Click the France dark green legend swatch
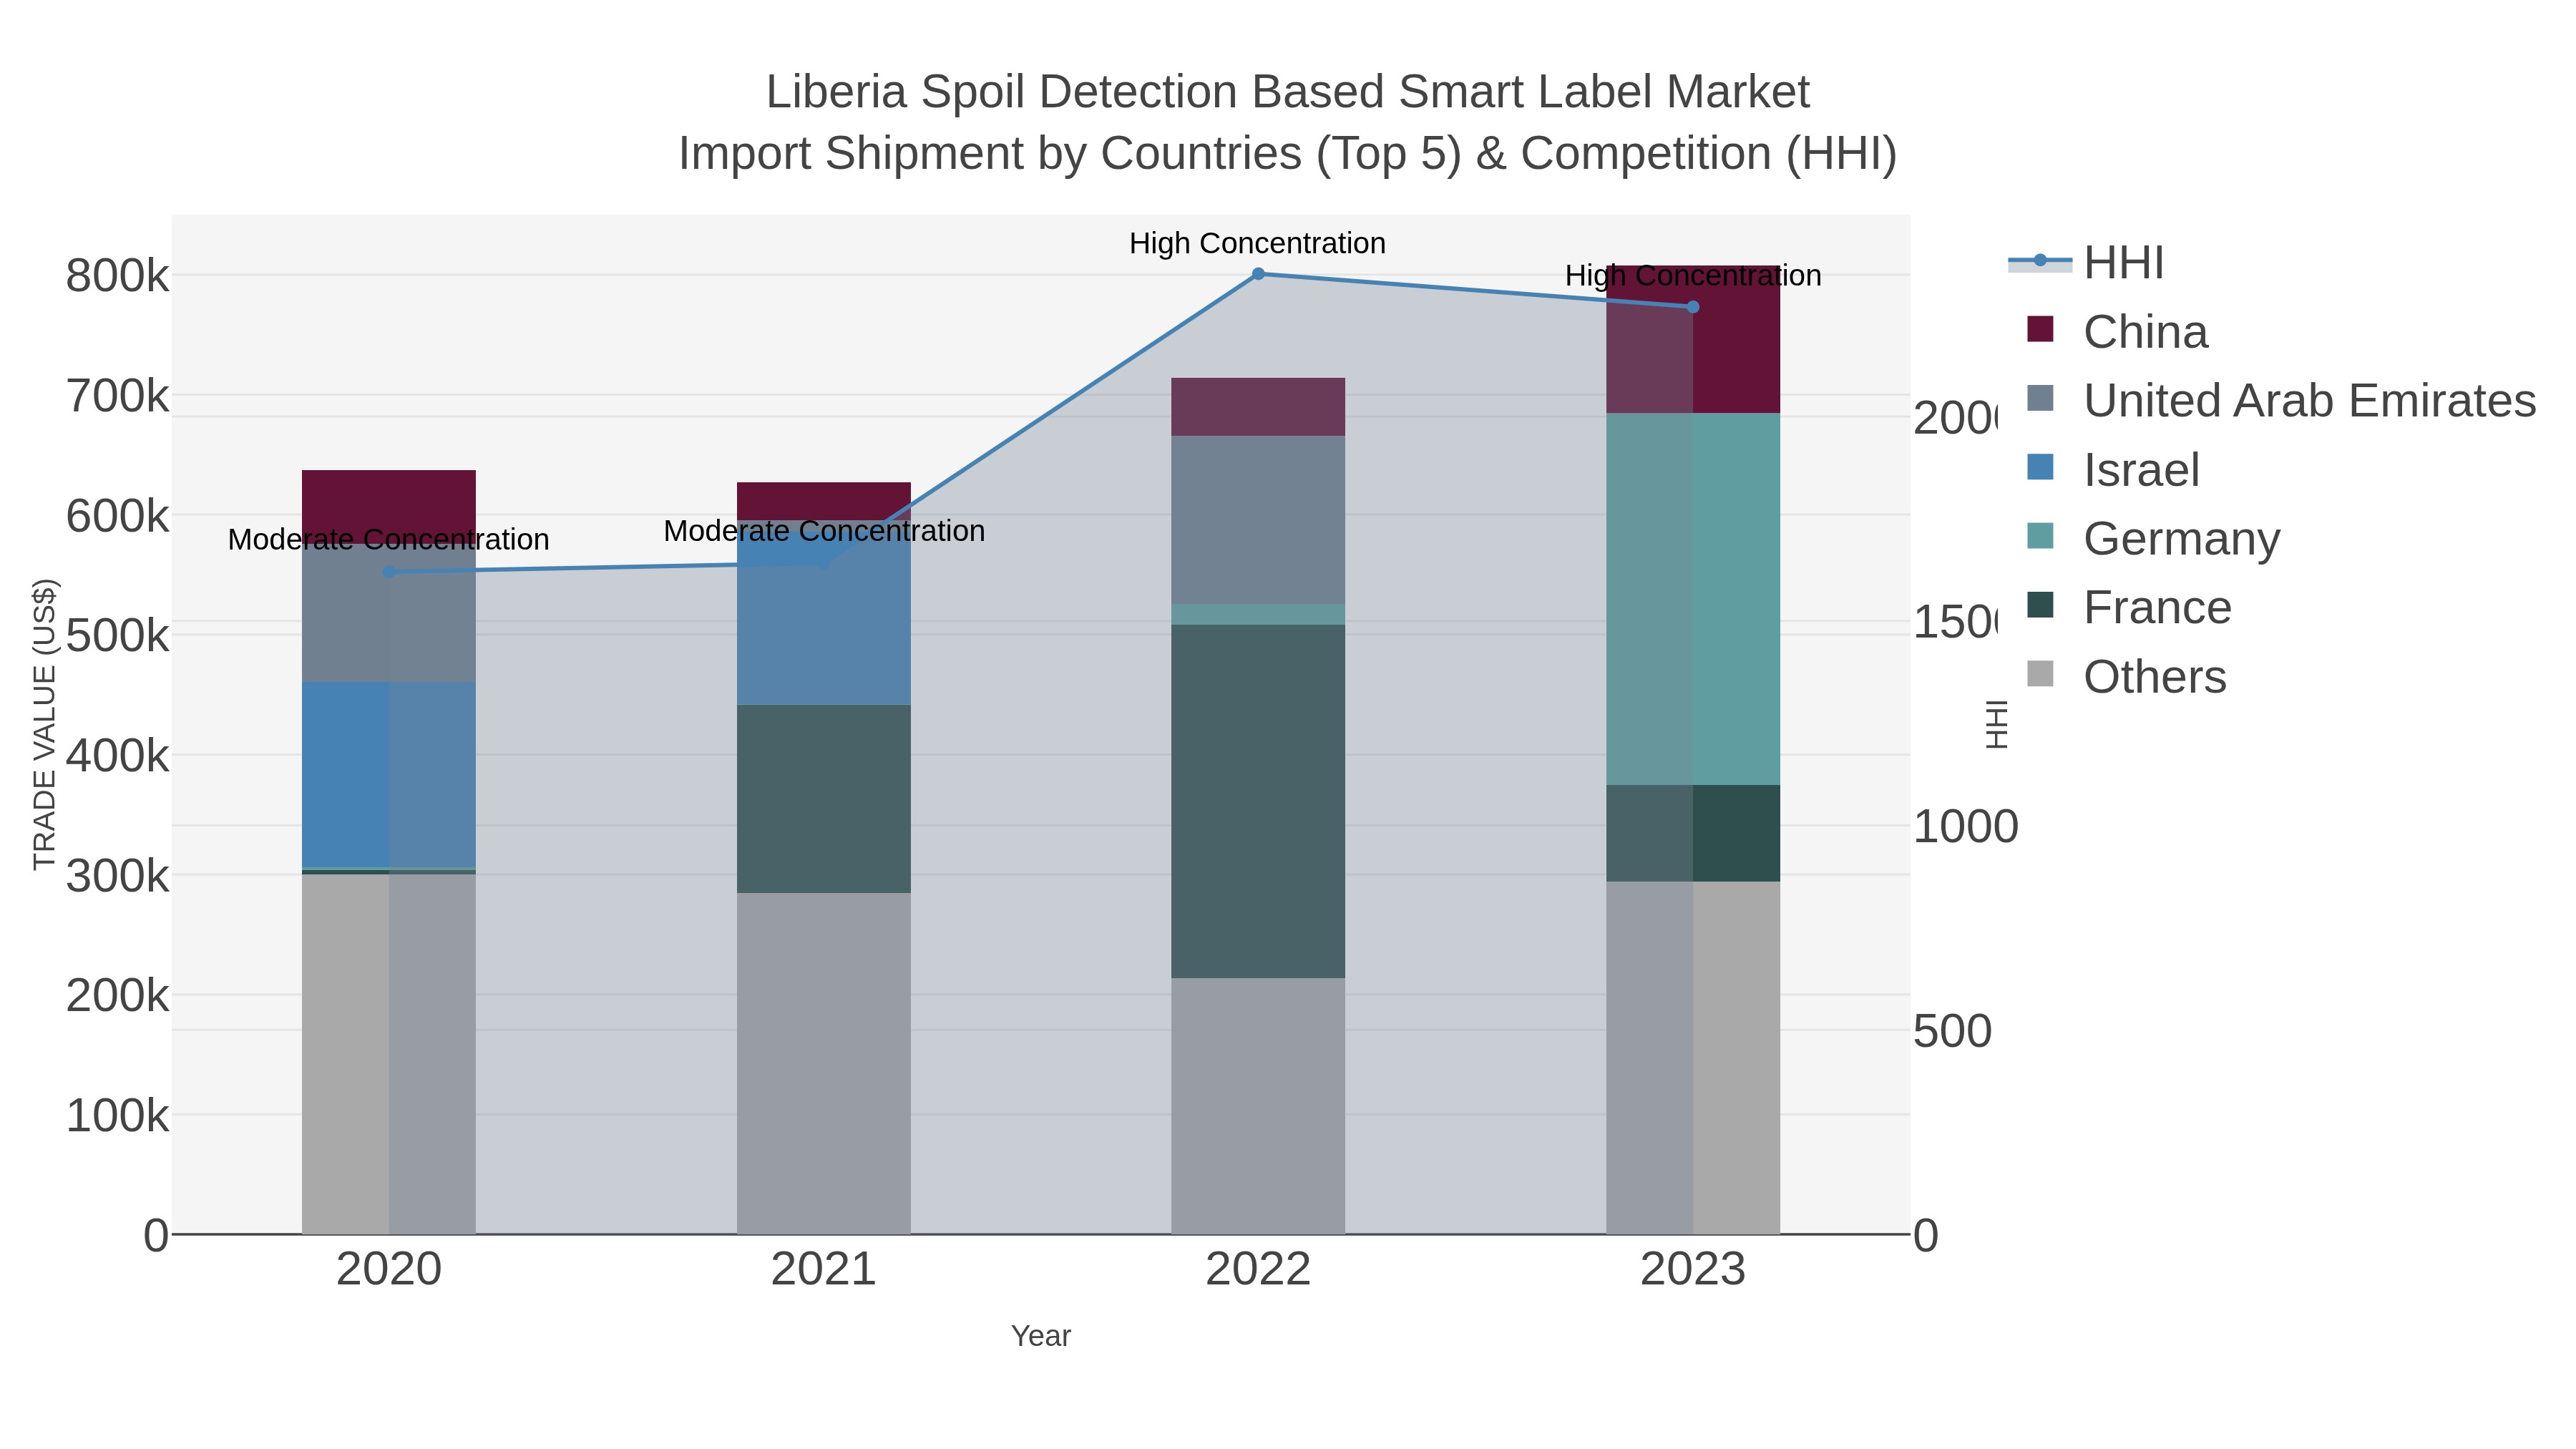The image size is (2576, 1449). [2040, 605]
